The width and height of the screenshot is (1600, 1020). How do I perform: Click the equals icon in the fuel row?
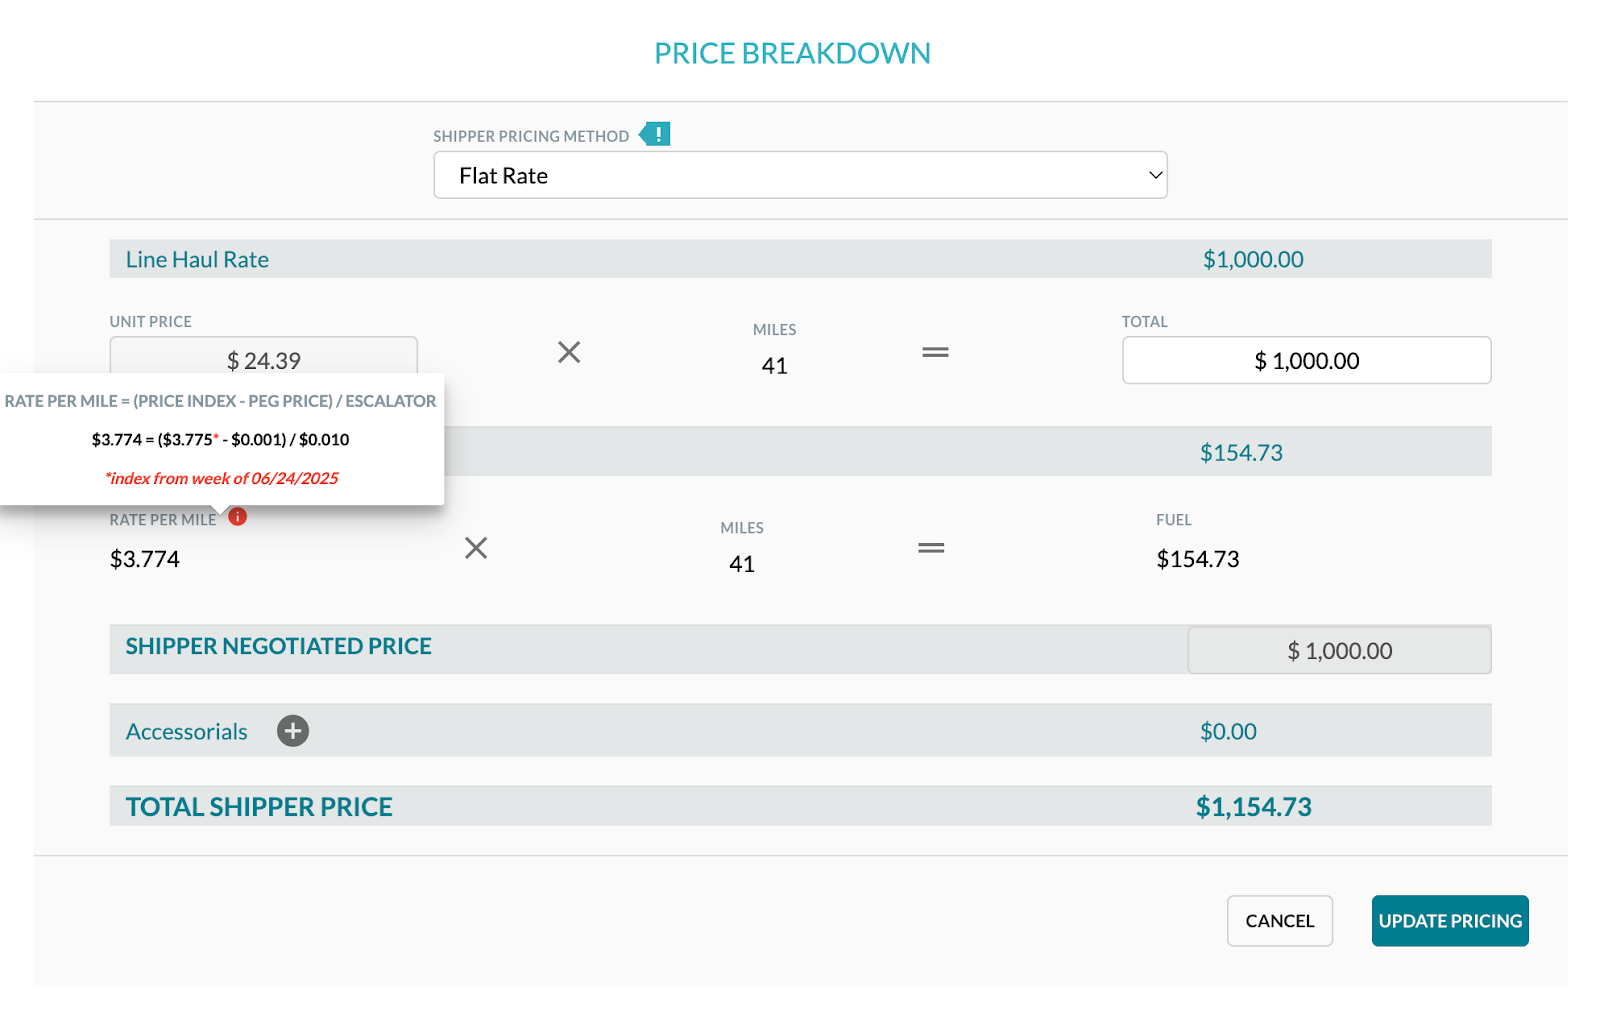pos(931,548)
